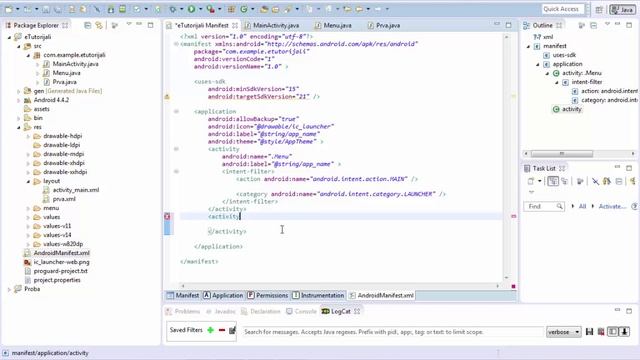
Task: Collapse the layout folder
Action: coord(28,181)
